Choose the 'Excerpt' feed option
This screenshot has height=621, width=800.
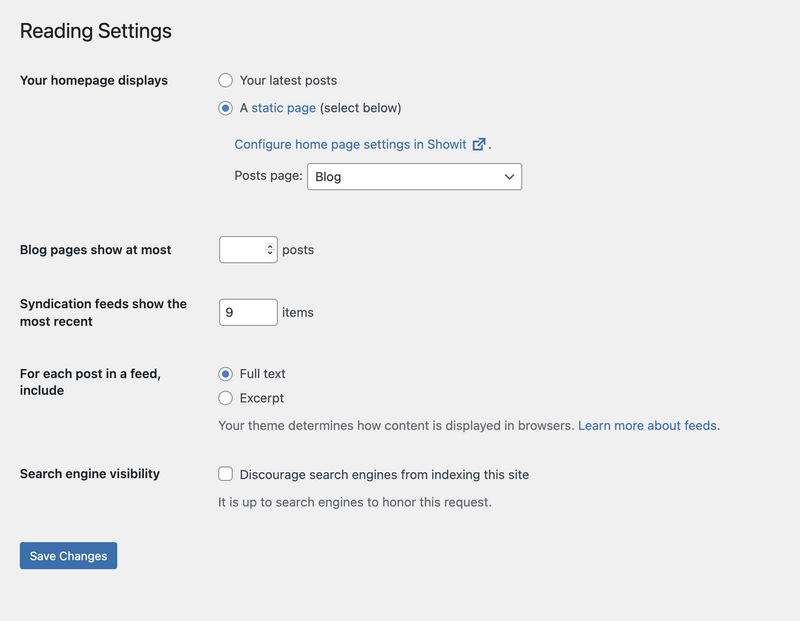tap(226, 398)
